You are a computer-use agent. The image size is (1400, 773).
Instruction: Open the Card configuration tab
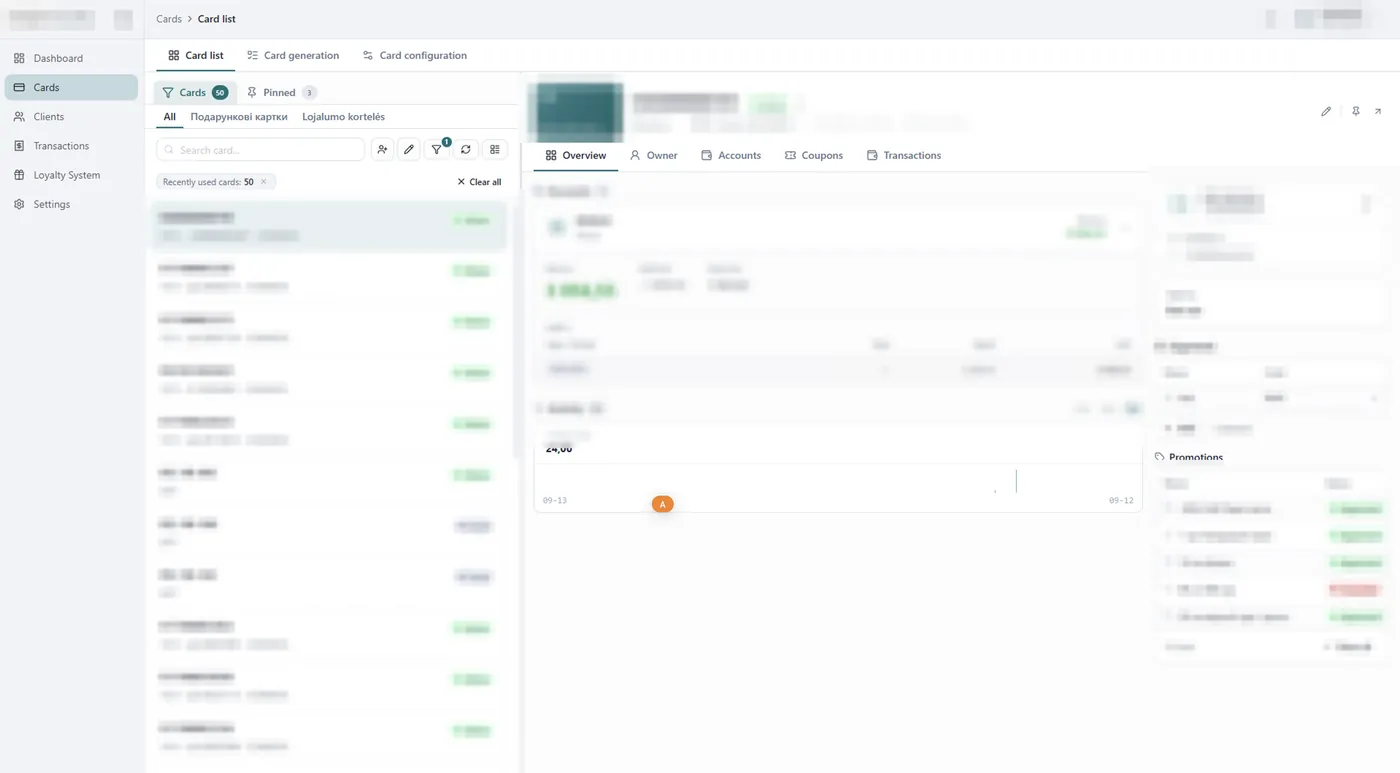click(x=415, y=55)
